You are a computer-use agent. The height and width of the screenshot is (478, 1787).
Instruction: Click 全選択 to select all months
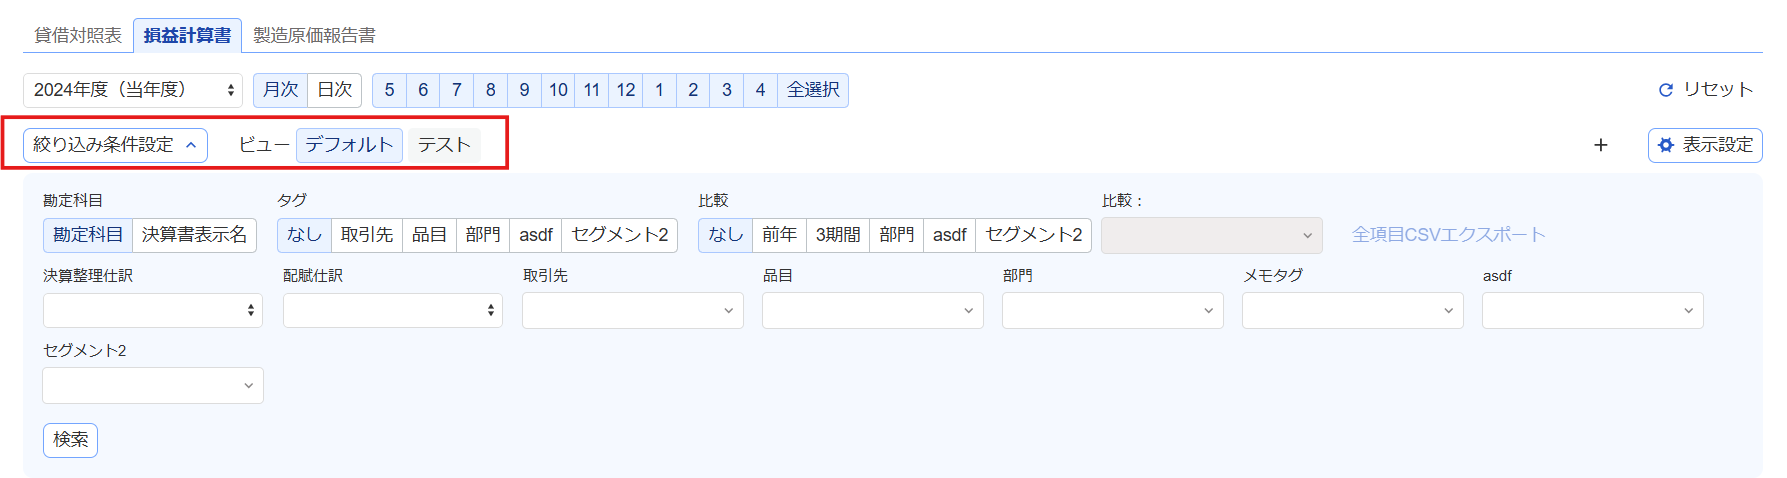[813, 90]
